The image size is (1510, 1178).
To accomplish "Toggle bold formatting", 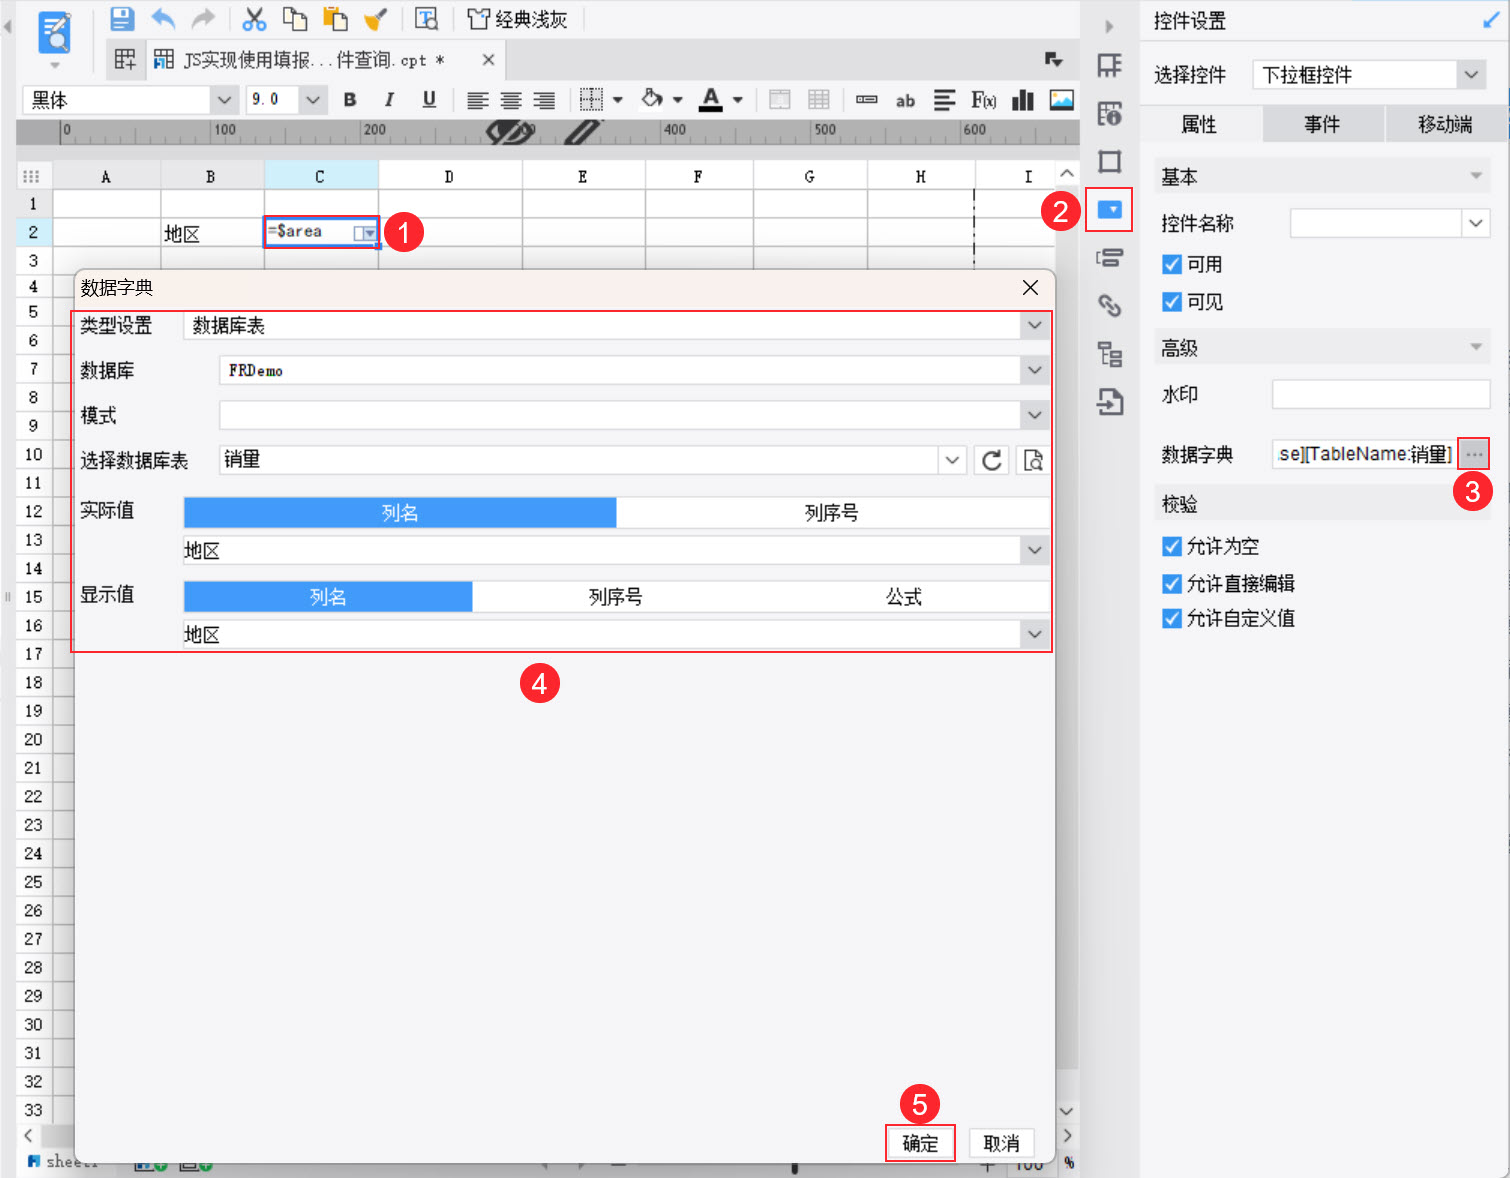I will 350,100.
